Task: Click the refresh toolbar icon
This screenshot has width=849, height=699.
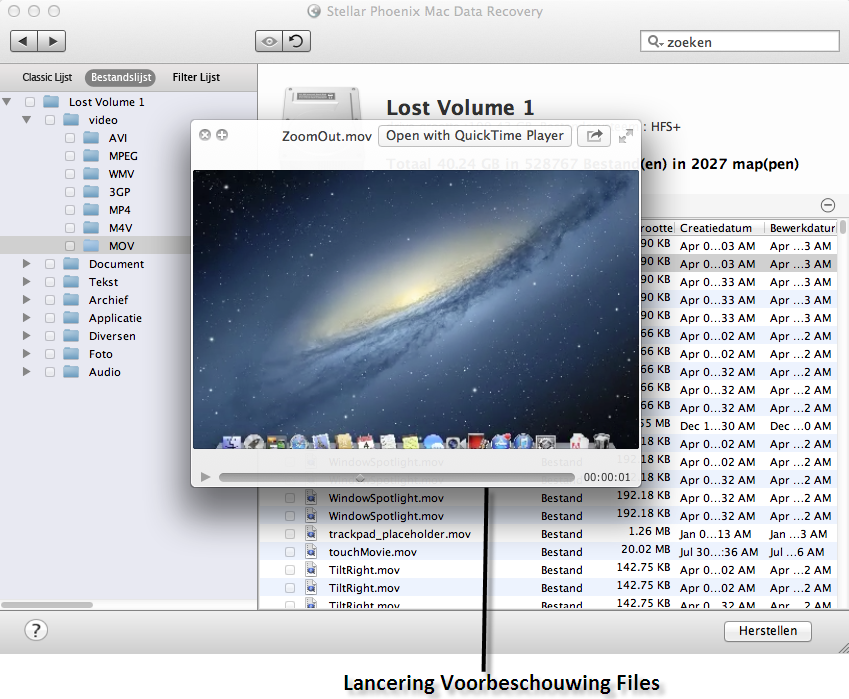Action: 297,41
